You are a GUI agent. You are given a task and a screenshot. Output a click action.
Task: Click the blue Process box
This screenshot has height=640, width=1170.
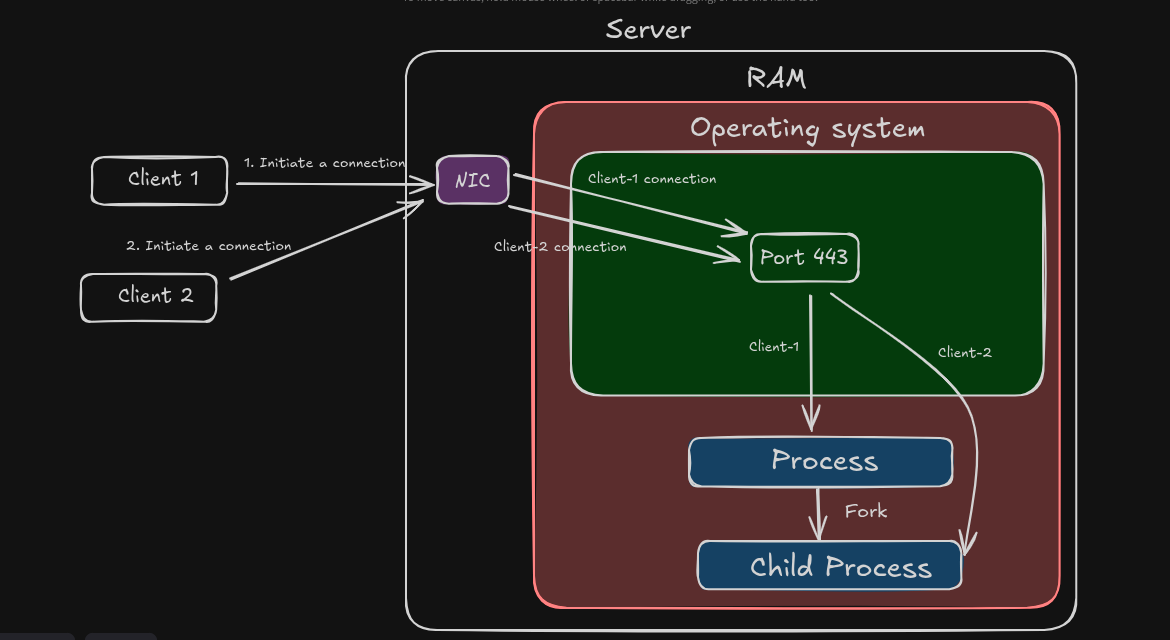click(x=820, y=462)
